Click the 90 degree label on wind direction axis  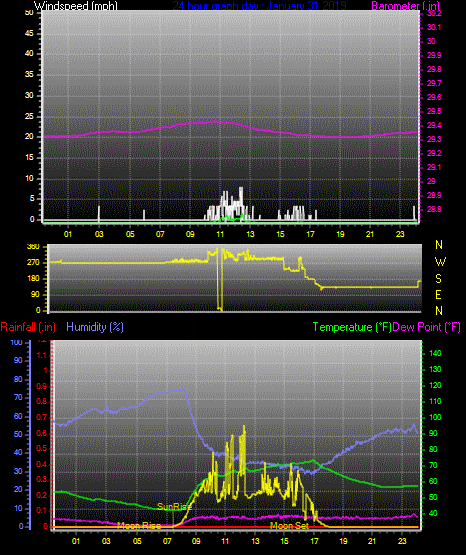click(x=35, y=294)
